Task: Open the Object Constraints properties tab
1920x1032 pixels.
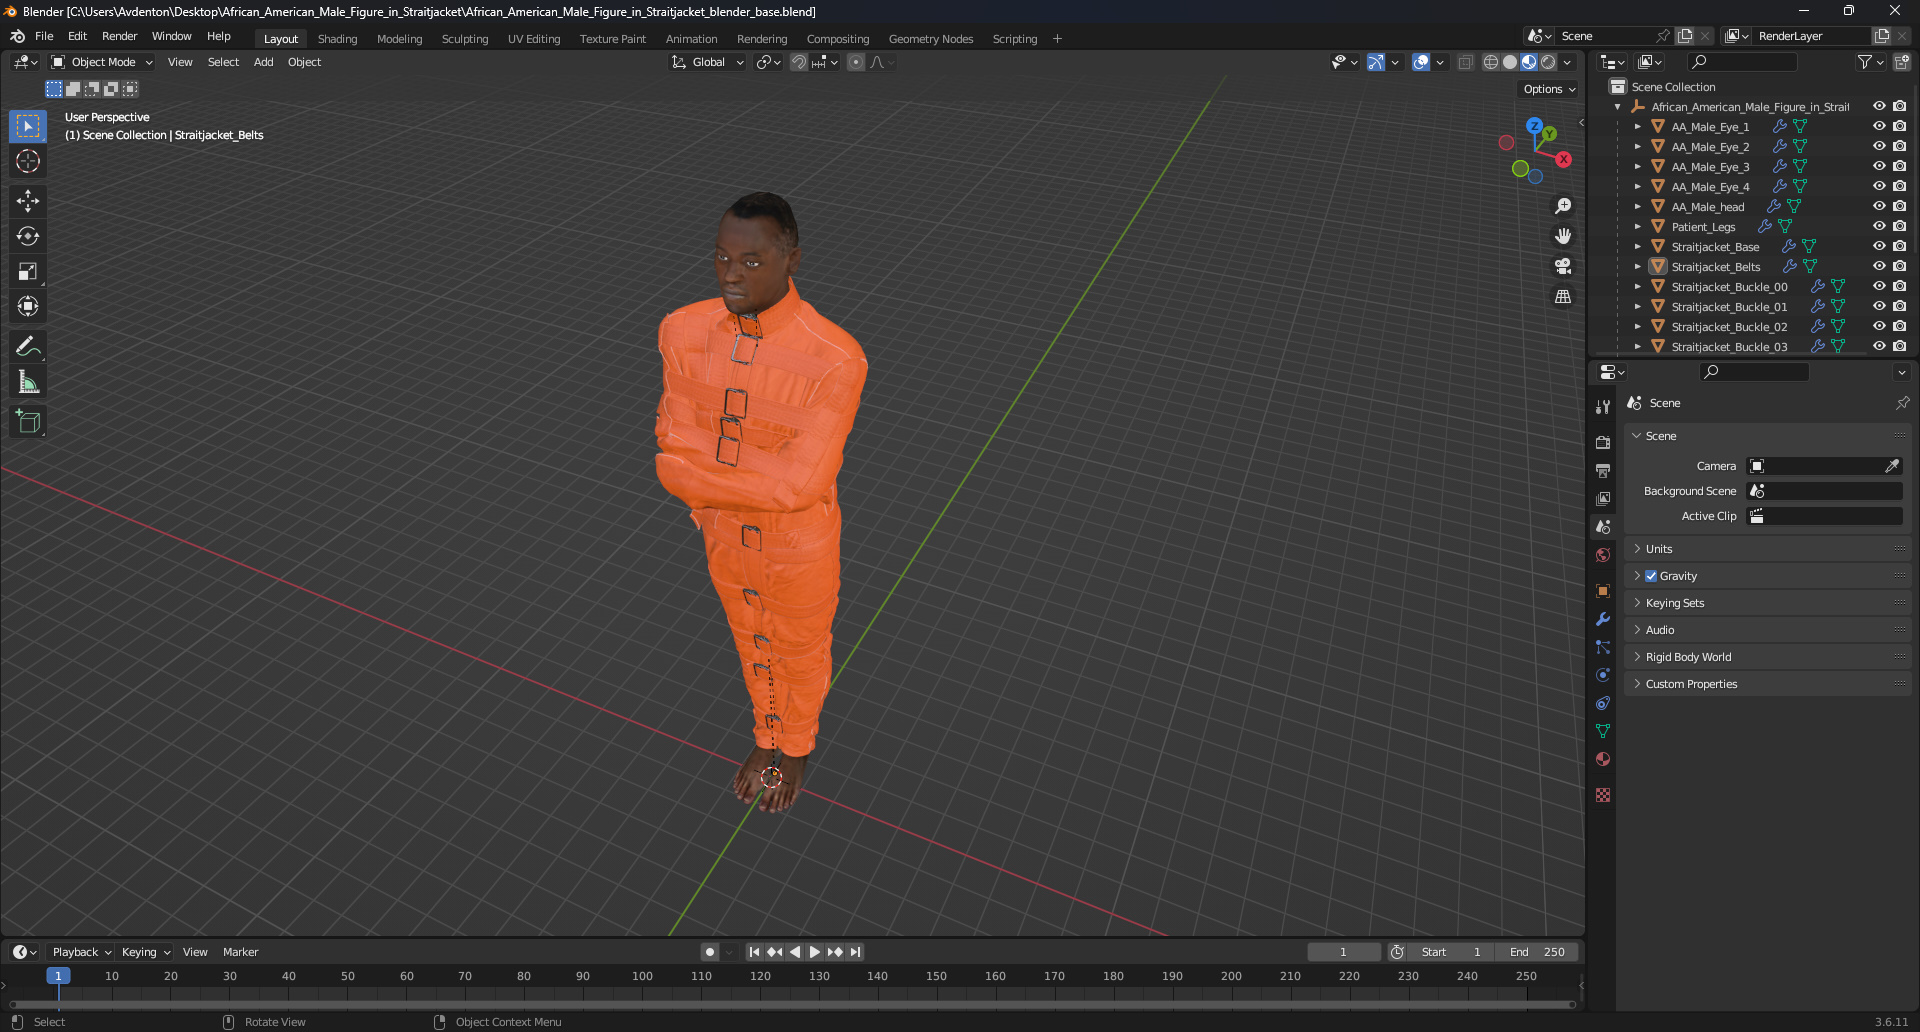Action: [x=1603, y=703]
